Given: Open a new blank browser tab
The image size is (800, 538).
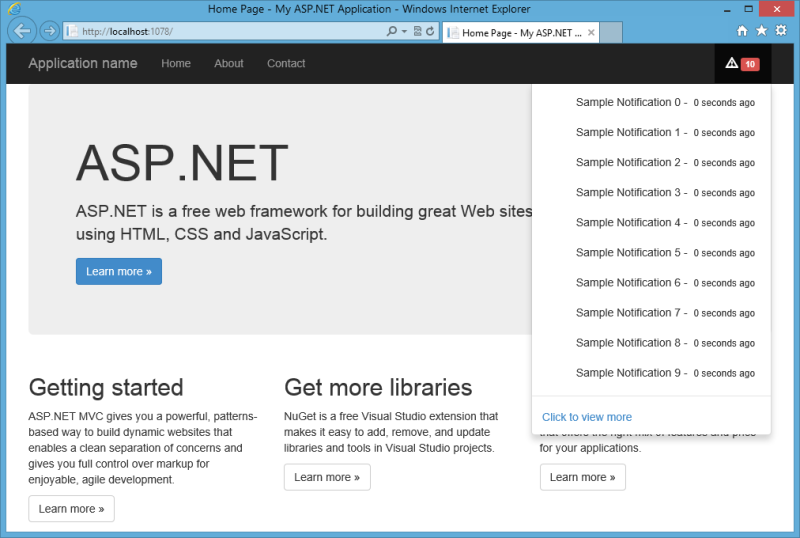Looking at the screenshot, I should (x=611, y=33).
